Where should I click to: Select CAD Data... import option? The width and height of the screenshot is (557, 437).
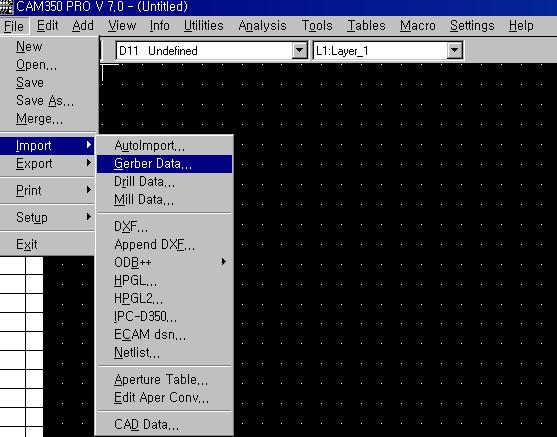point(164,425)
